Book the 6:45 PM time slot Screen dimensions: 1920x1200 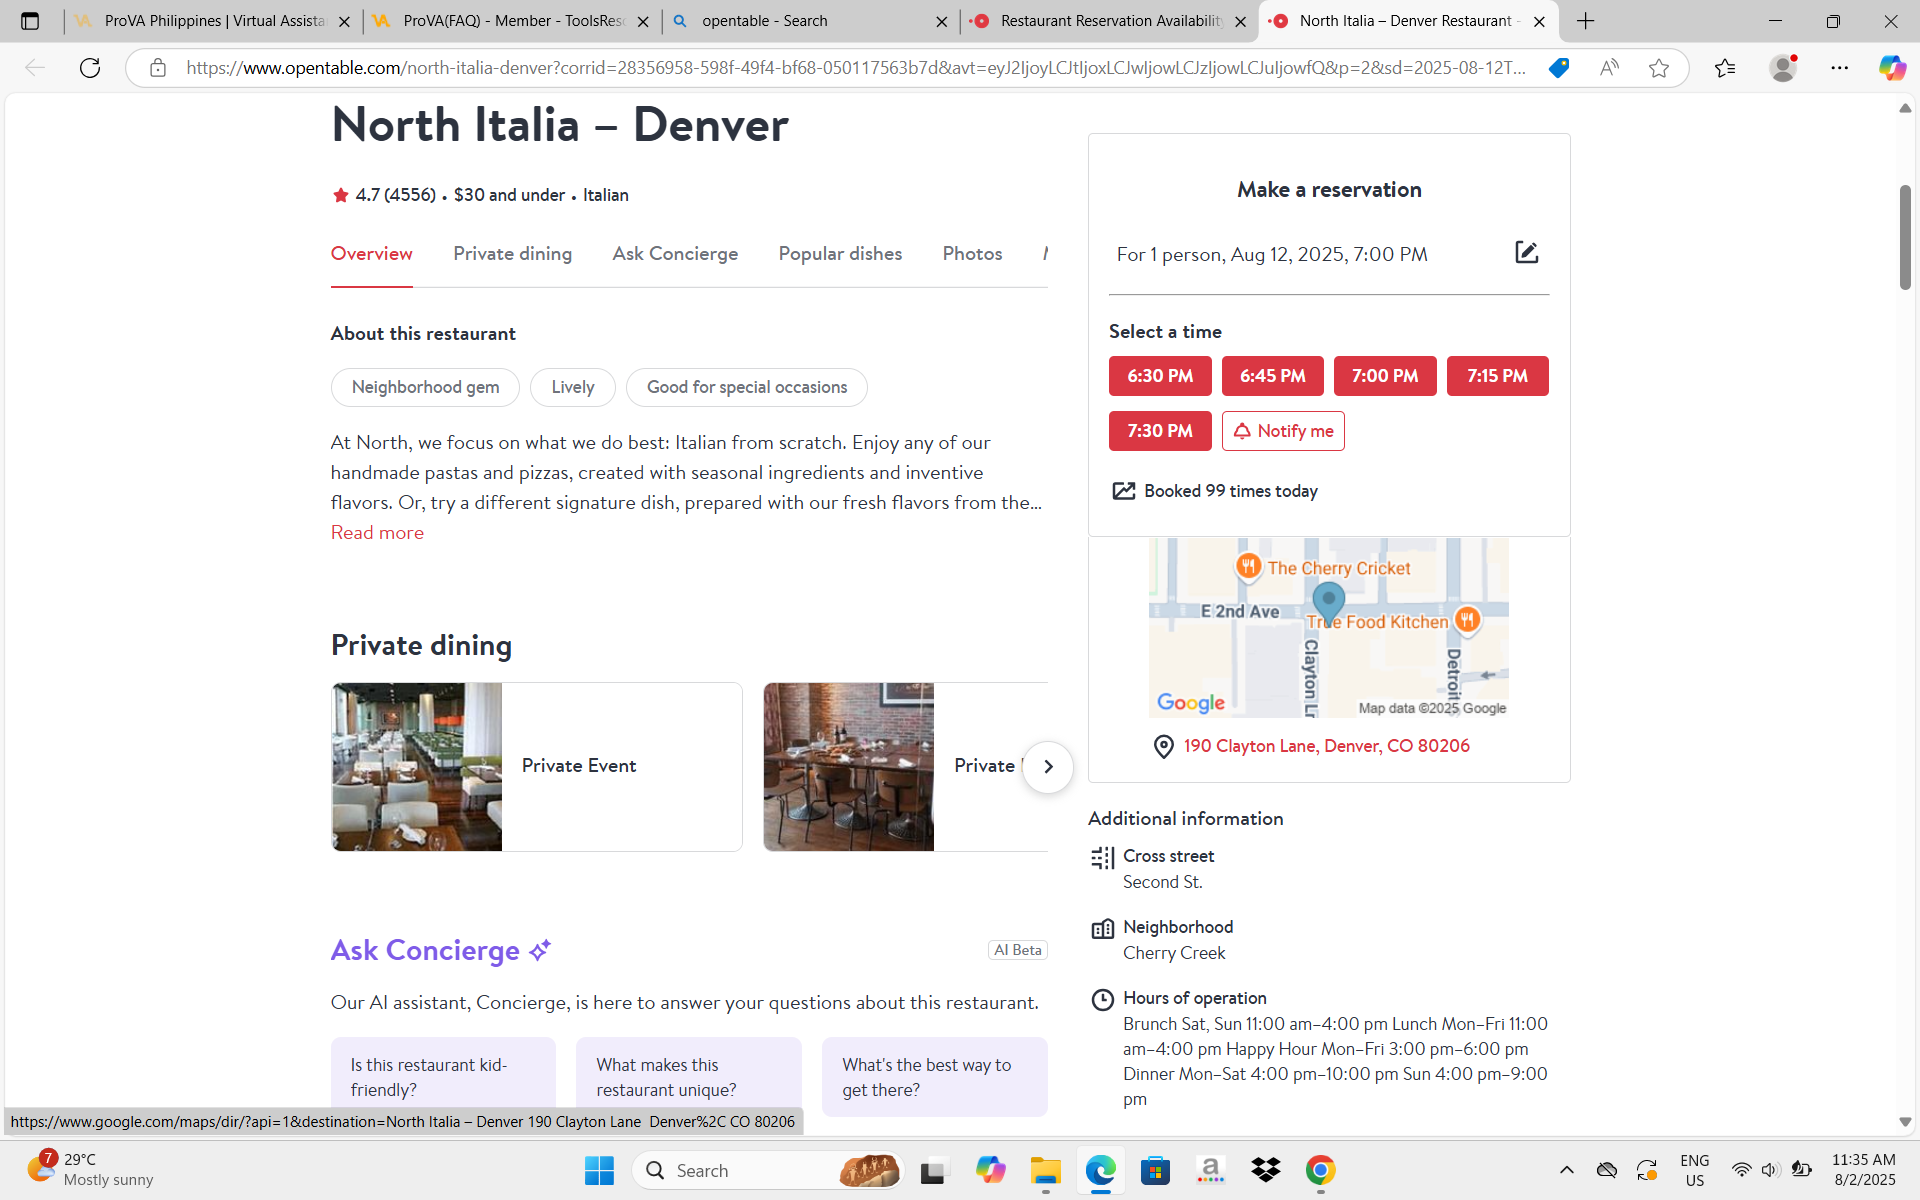click(1272, 376)
